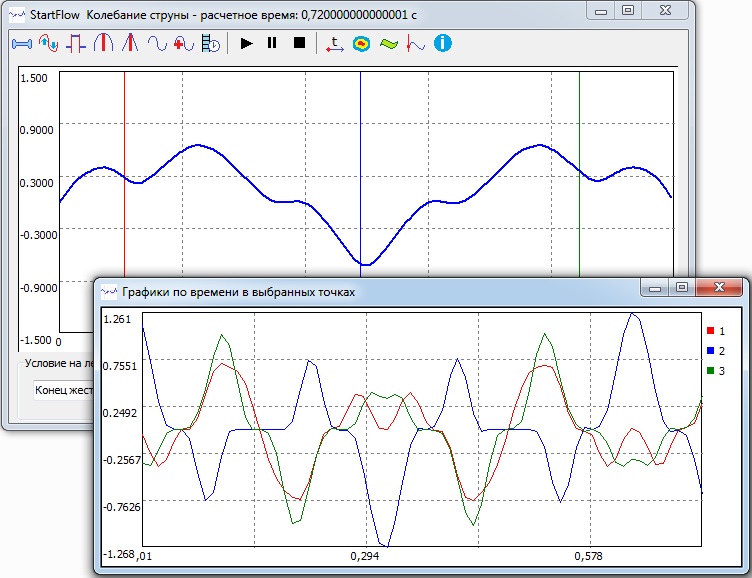Choose the parabolic arch initial shape

pyautogui.click(x=103, y=43)
